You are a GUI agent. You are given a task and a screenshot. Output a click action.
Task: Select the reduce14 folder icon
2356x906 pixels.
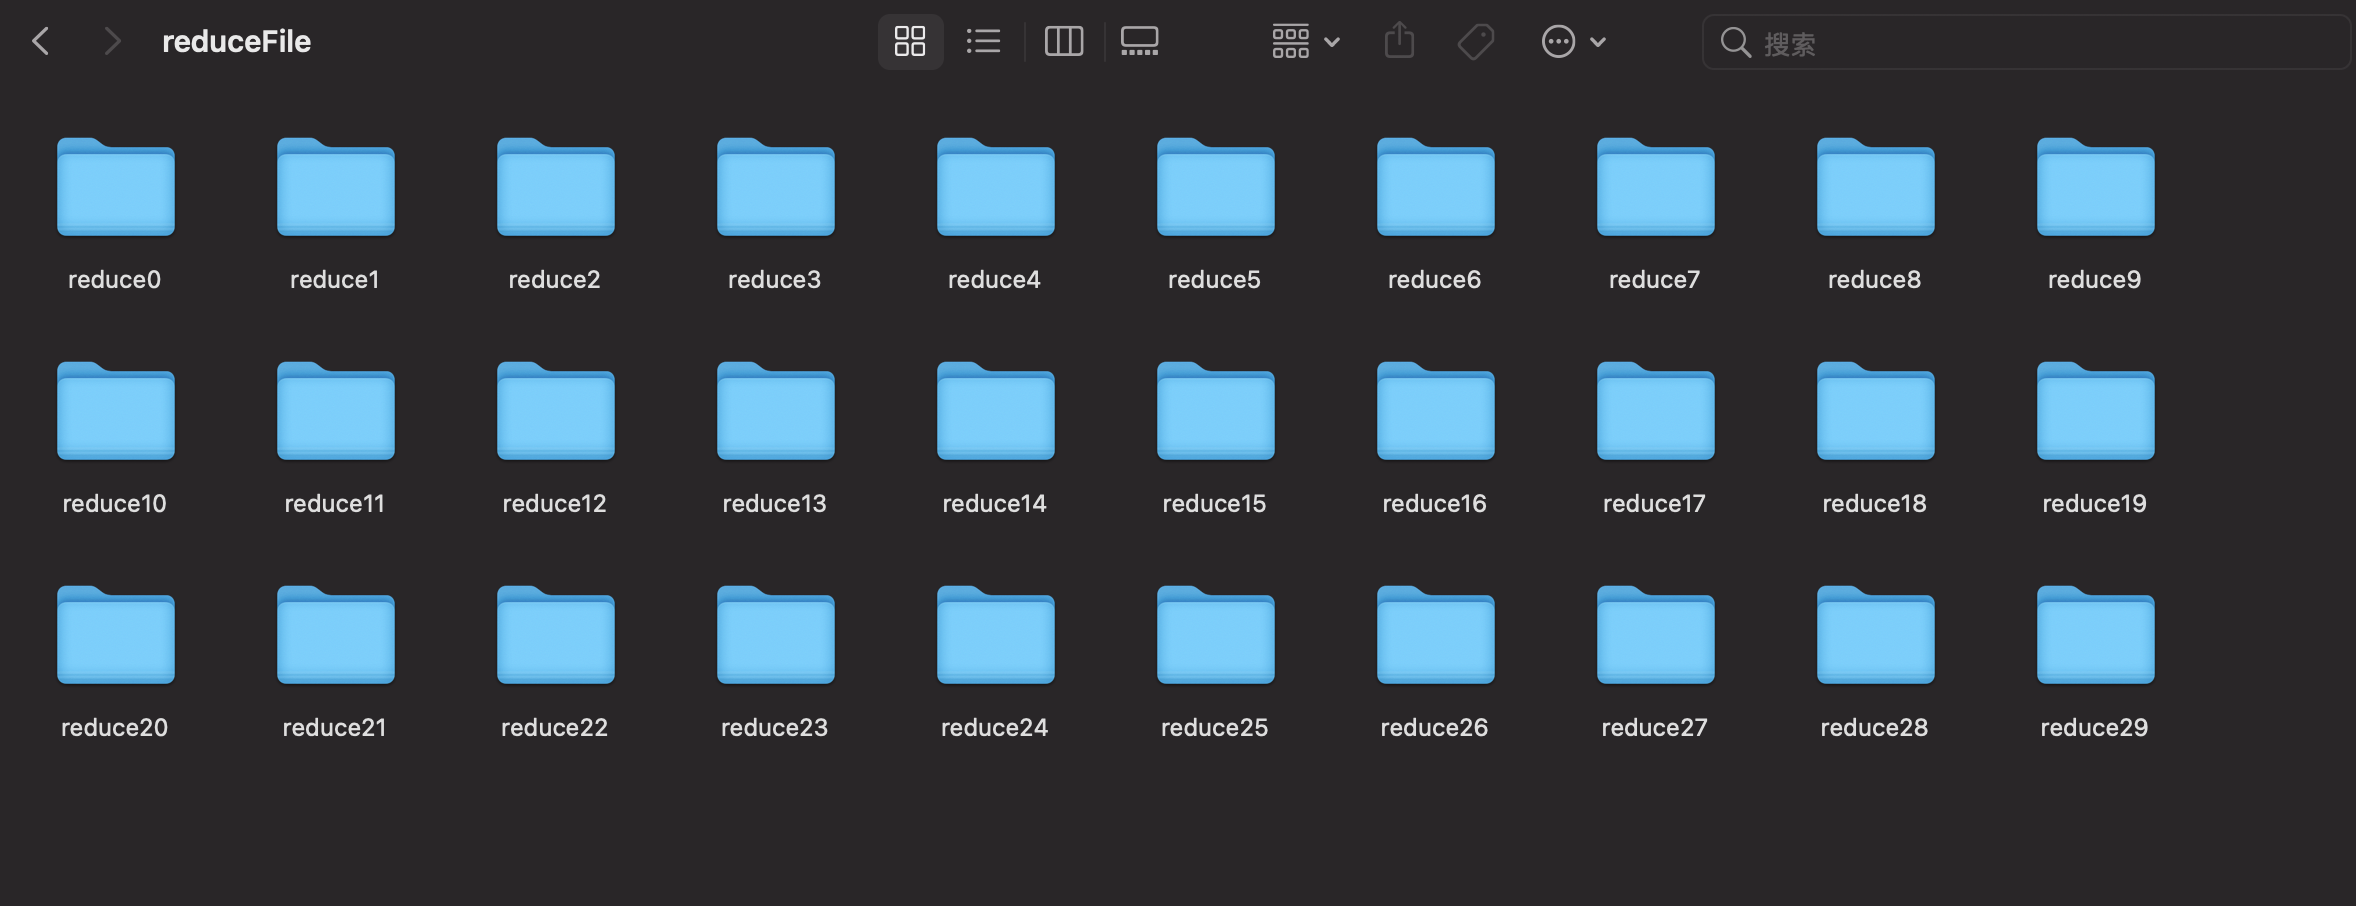[x=996, y=411]
